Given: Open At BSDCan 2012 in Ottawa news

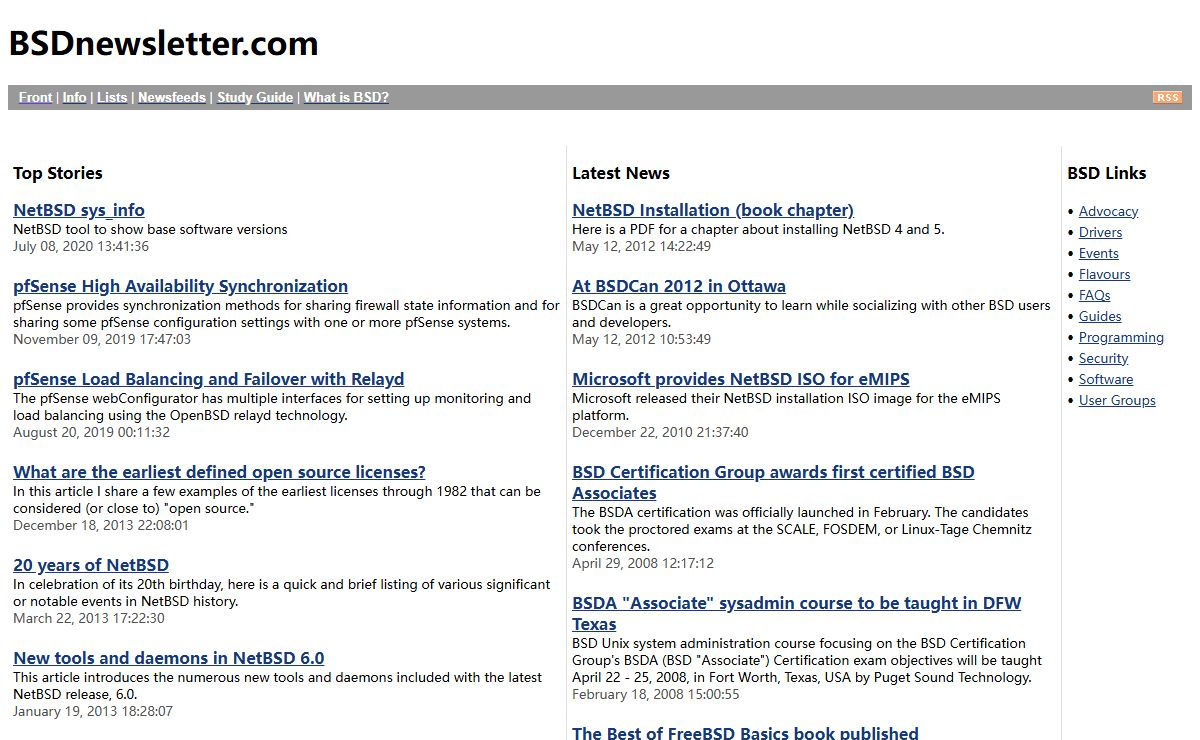Looking at the screenshot, I should pos(679,286).
